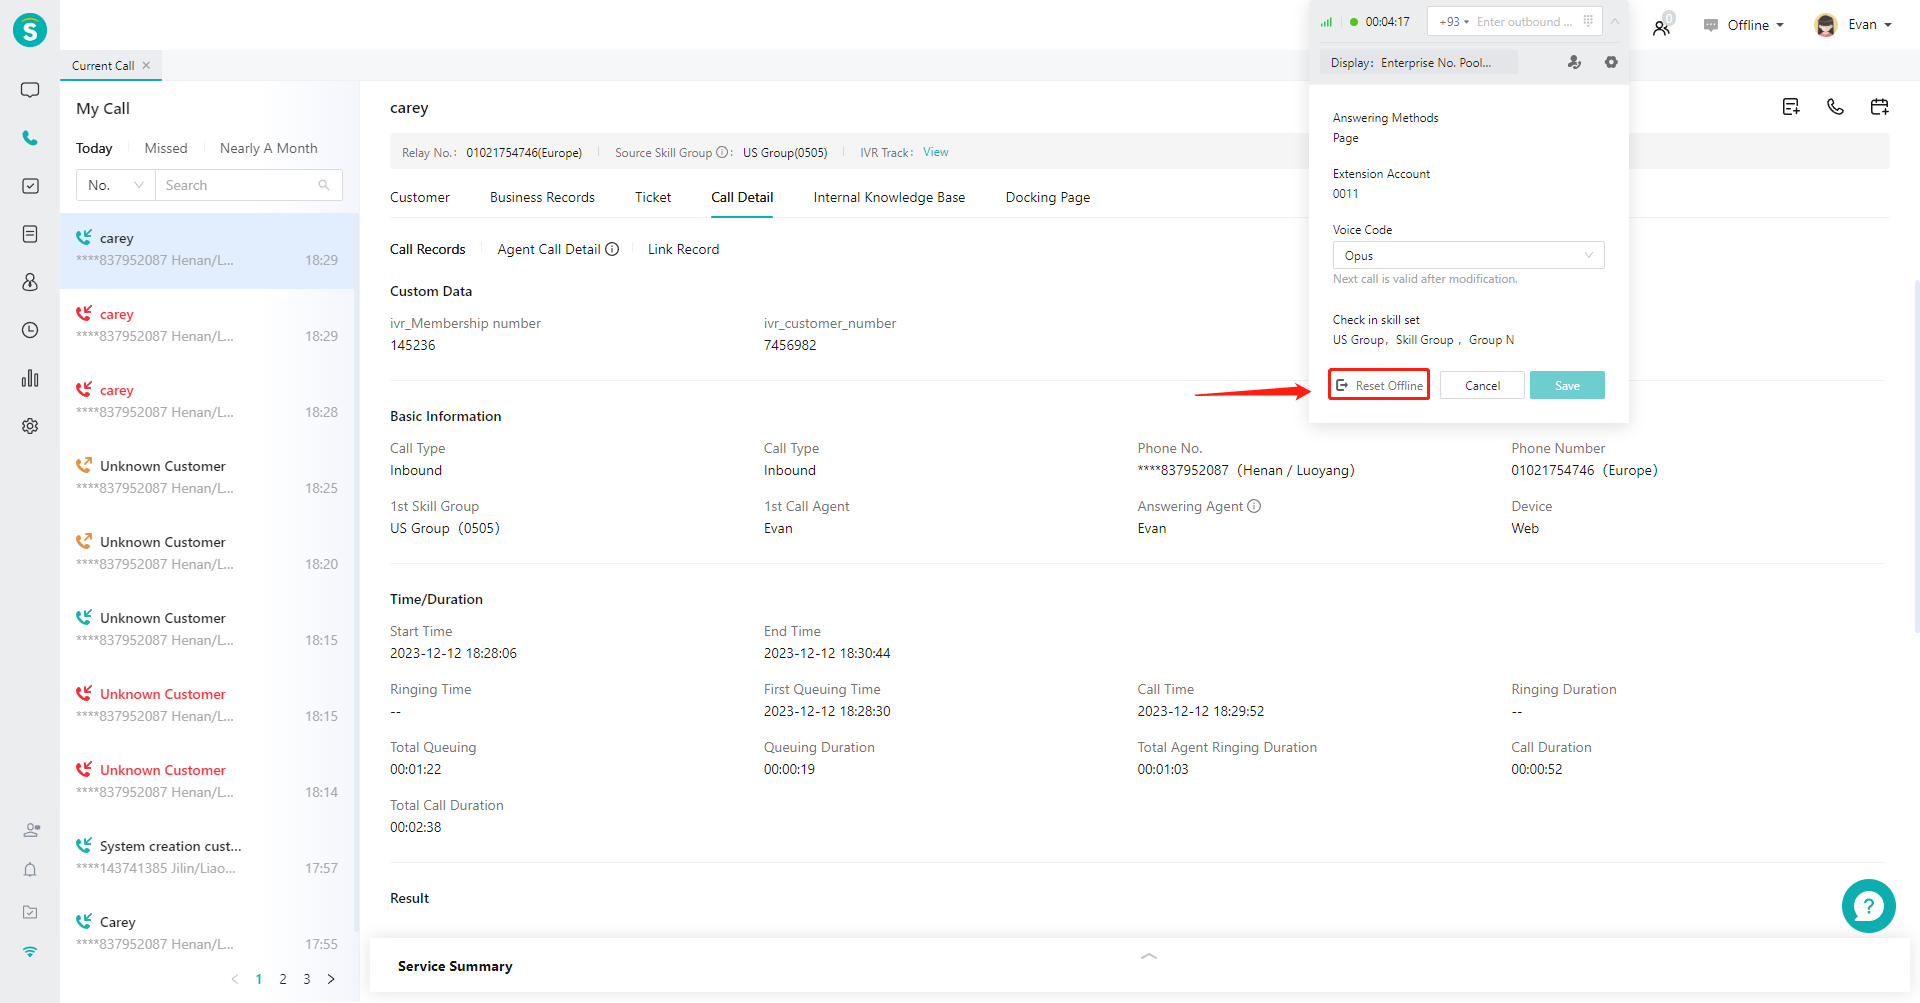This screenshot has height=1003, width=1920.
Task: Switch to the Customer tab
Action: click(420, 197)
